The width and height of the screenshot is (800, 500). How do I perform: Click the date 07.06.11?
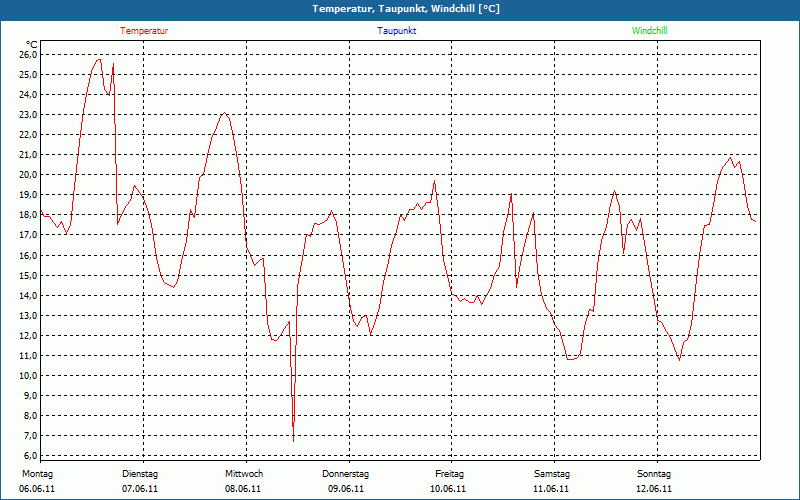click(140, 489)
